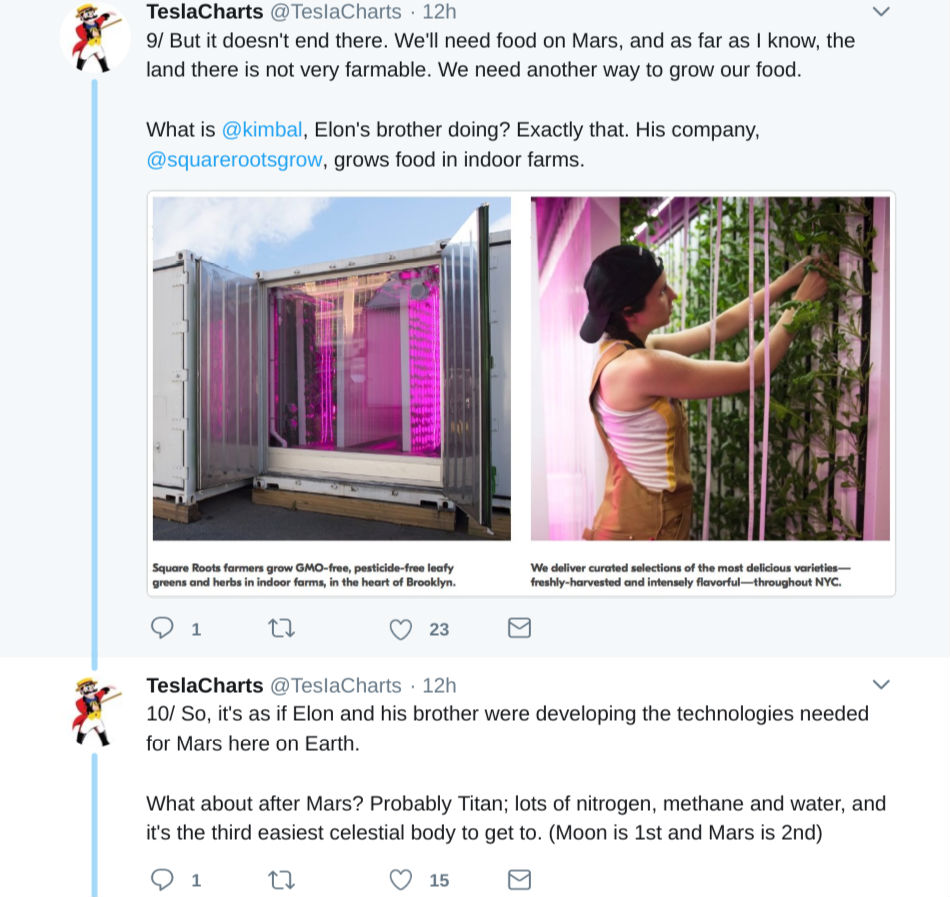
Task: Like tweet 10 with 15 likes
Action: pos(400,880)
